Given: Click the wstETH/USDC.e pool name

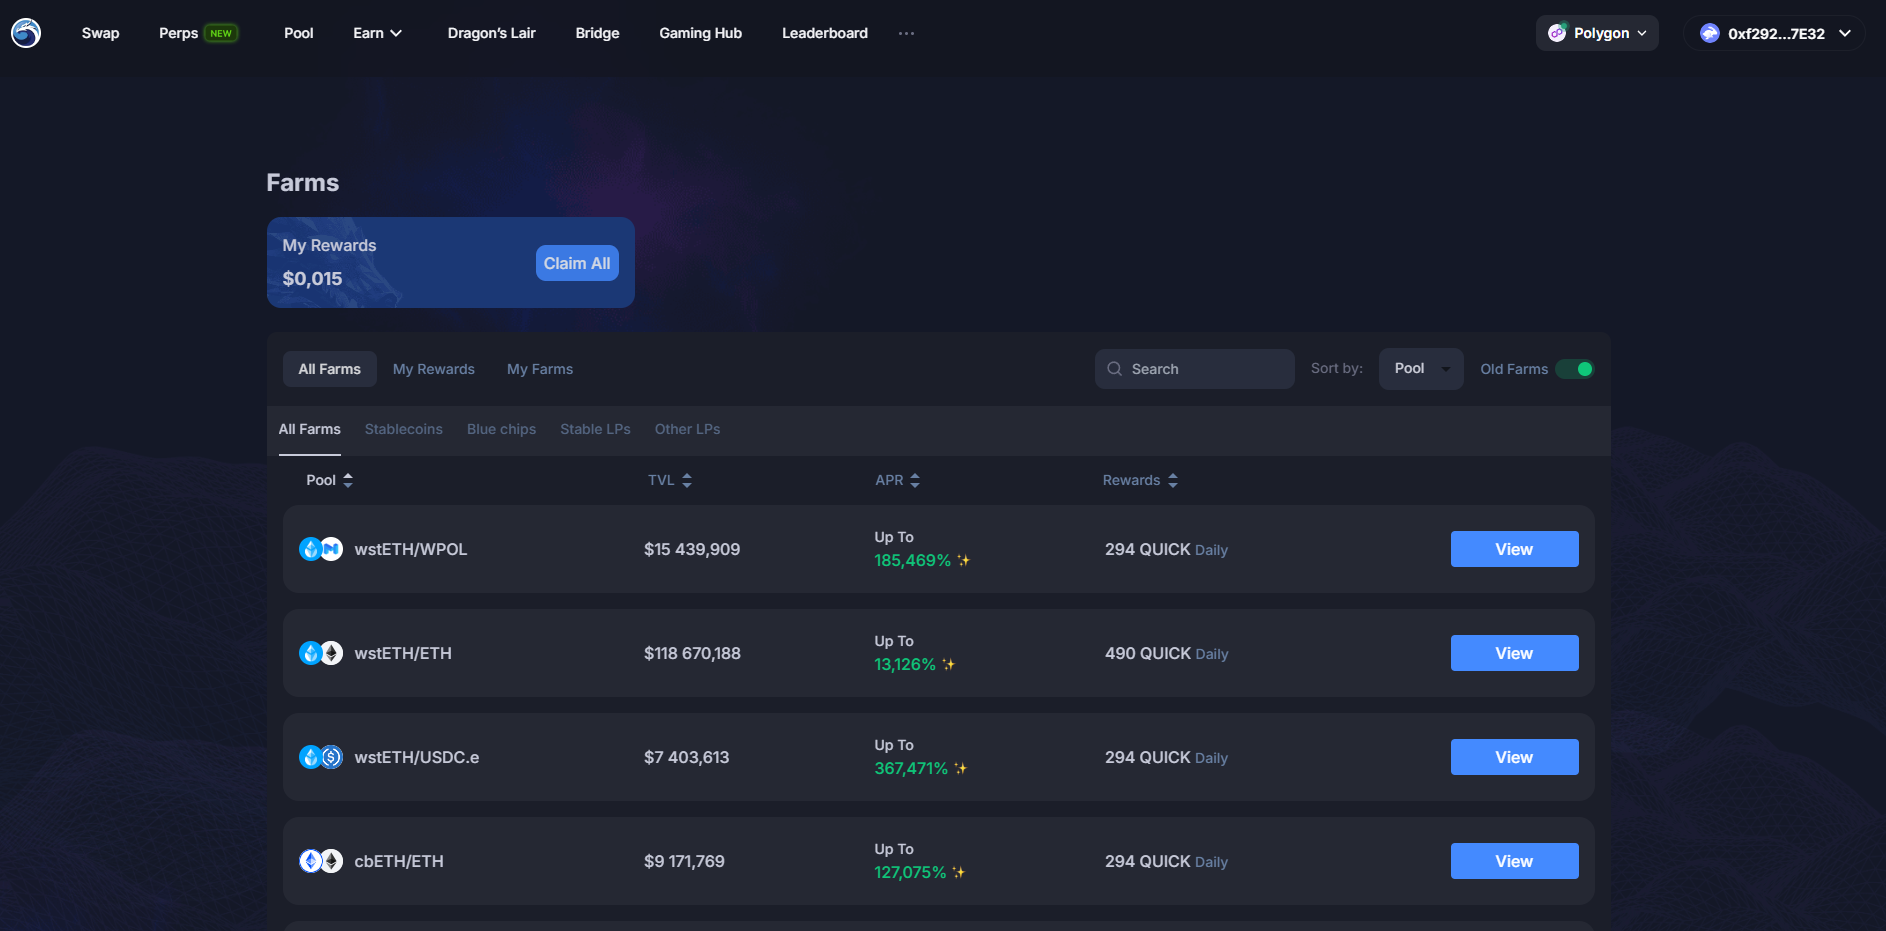Looking at the screenshot, I should point(417,757).
